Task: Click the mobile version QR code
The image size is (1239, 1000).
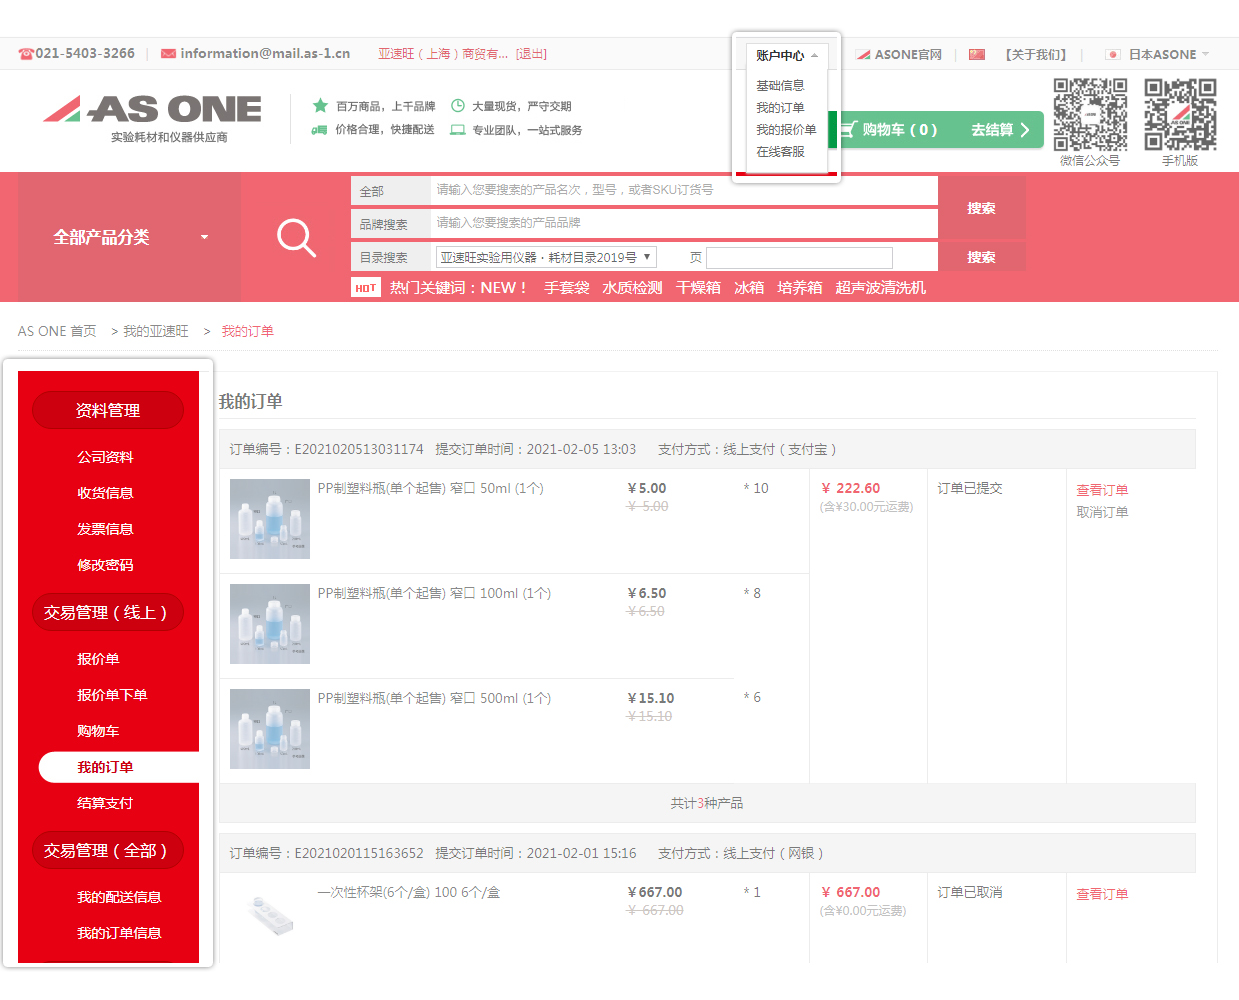Action: (x=1180, y=114)
